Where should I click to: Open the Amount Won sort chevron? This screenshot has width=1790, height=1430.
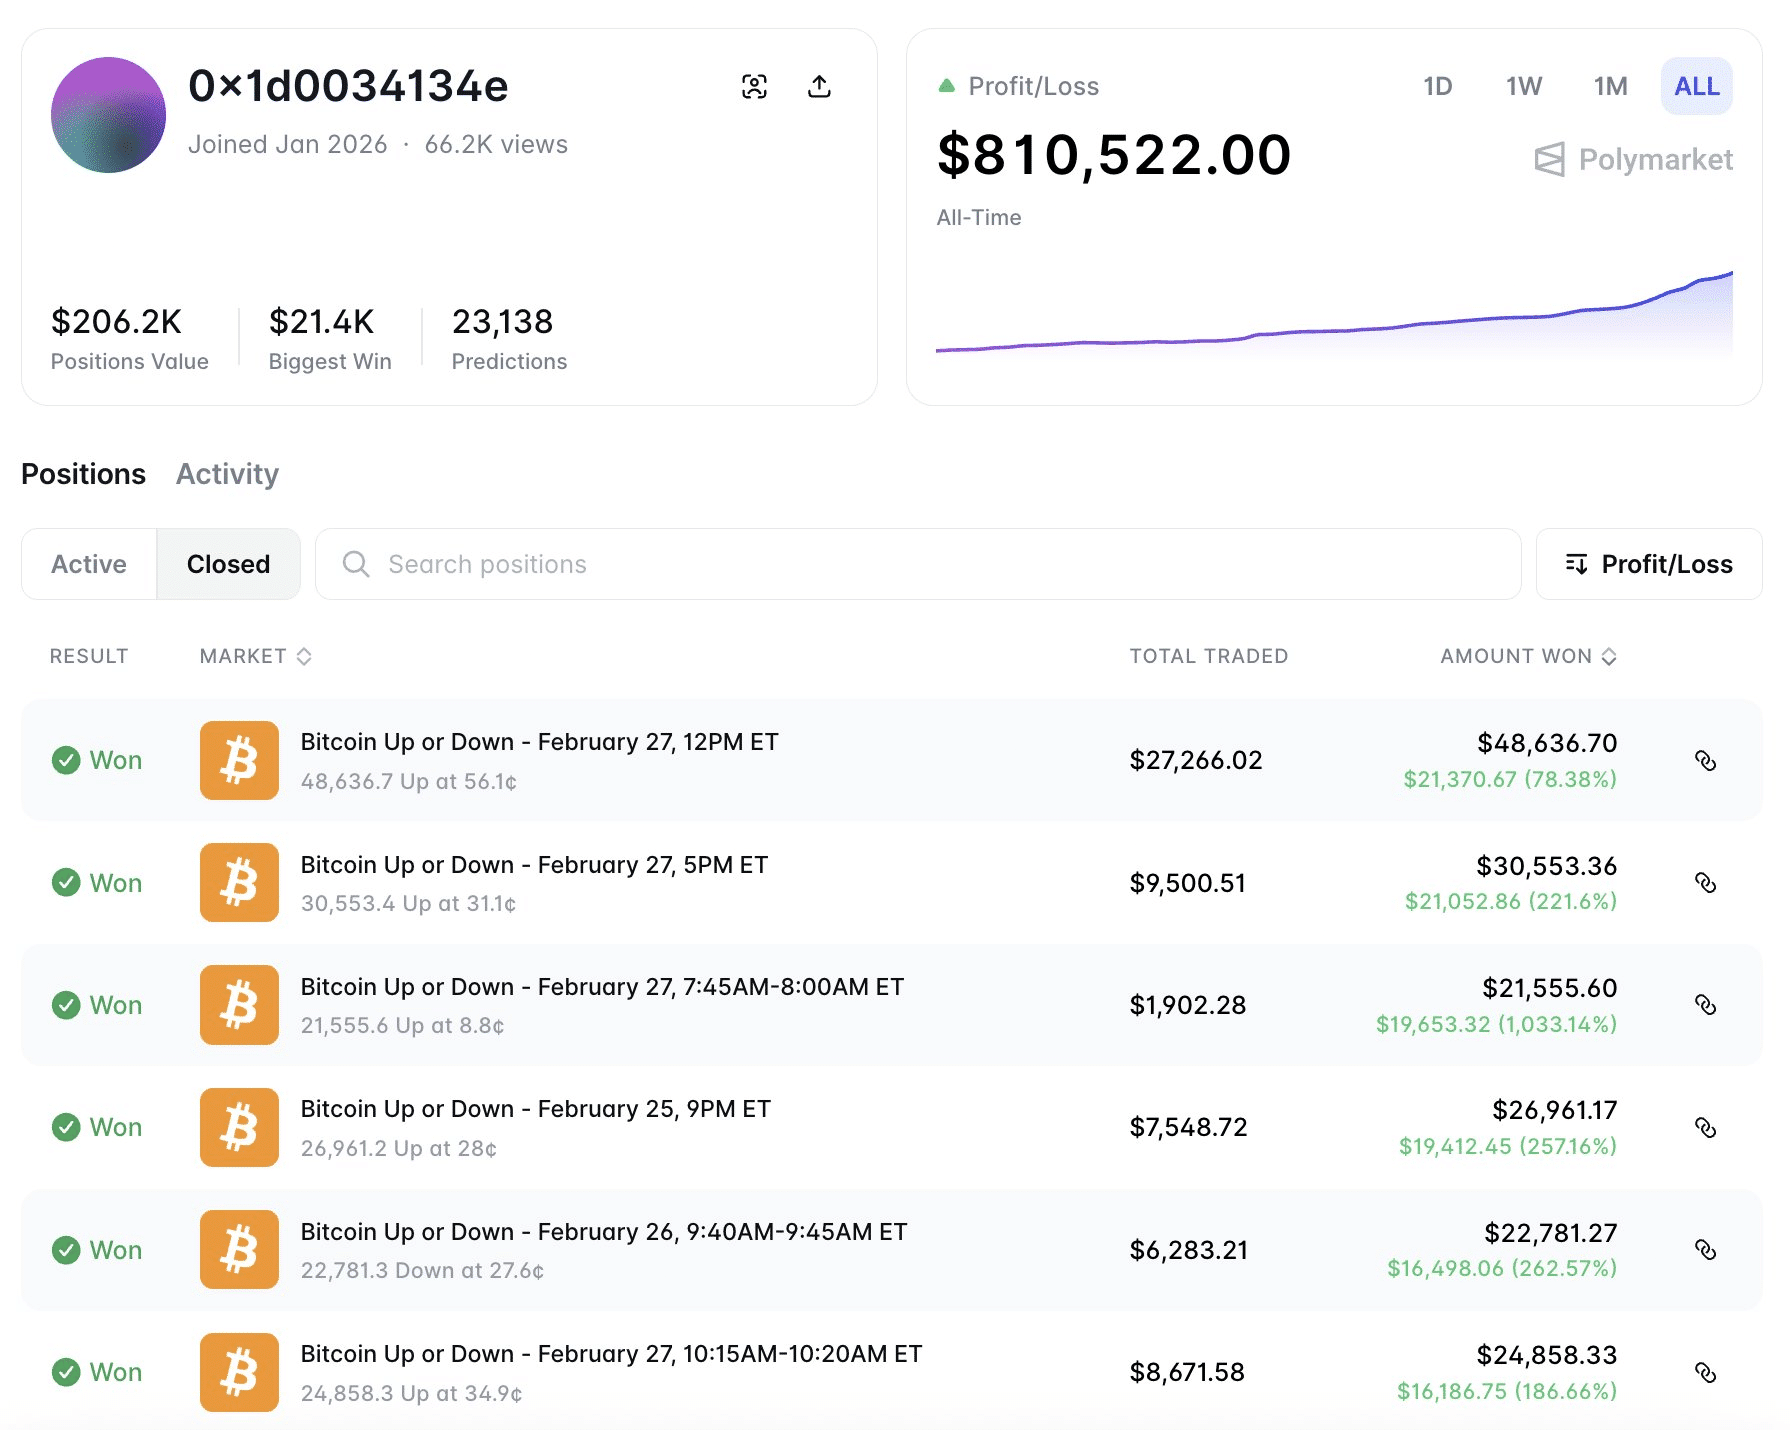pyautogui.click(x=1610, y=656)
